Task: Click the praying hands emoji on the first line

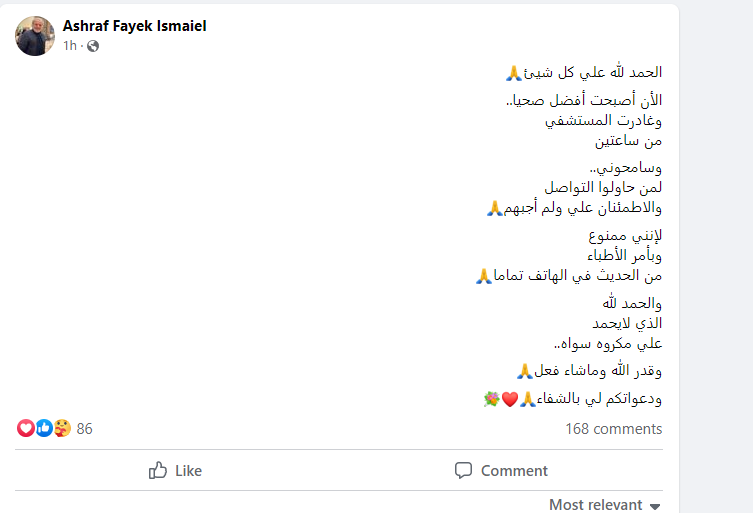Action: [x=514, y=72]
